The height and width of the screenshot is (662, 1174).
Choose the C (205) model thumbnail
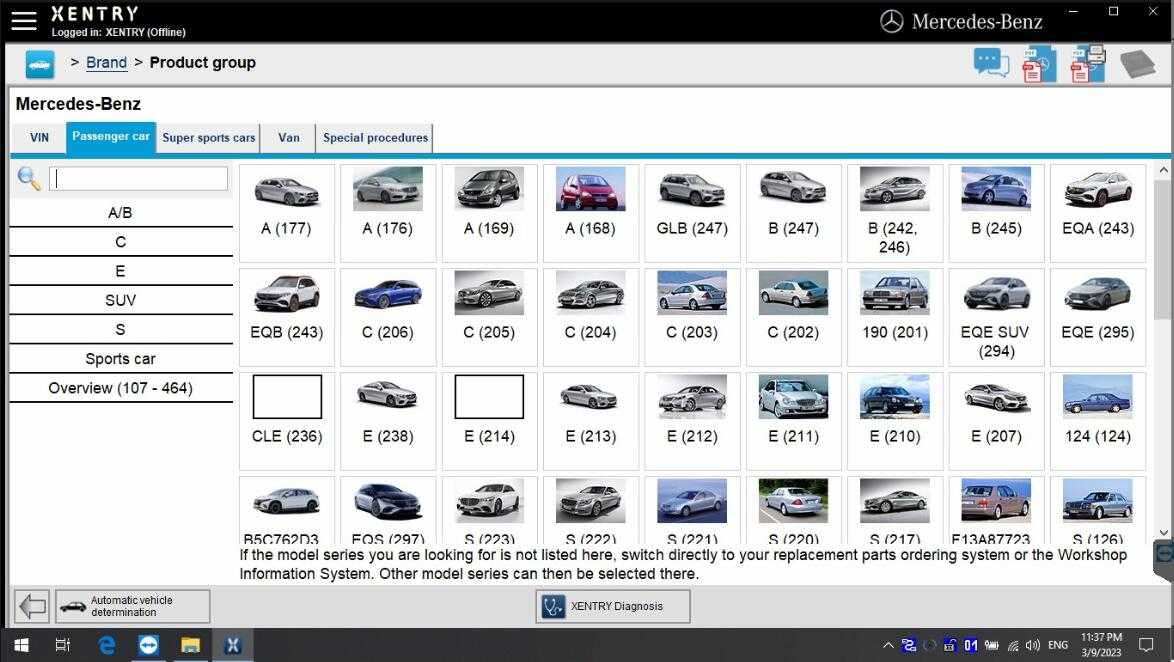click(489, 295)
